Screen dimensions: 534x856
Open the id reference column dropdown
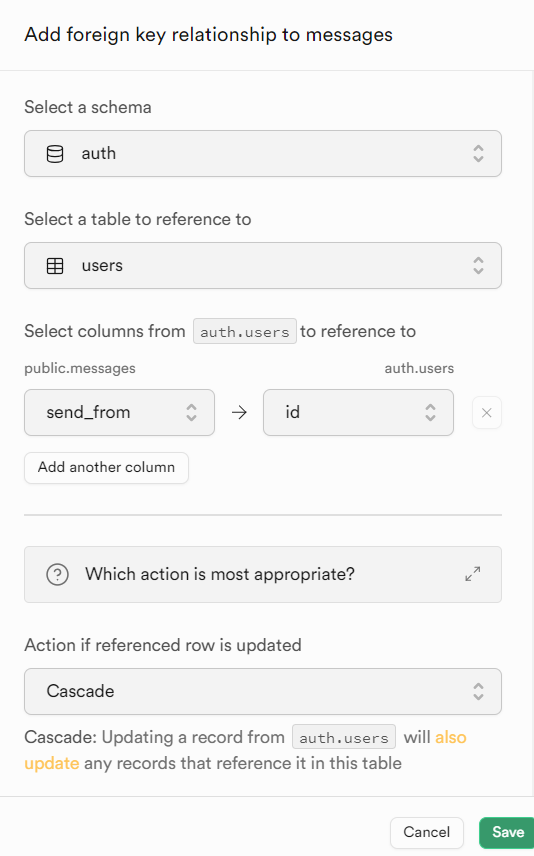(x=358, y=412)
